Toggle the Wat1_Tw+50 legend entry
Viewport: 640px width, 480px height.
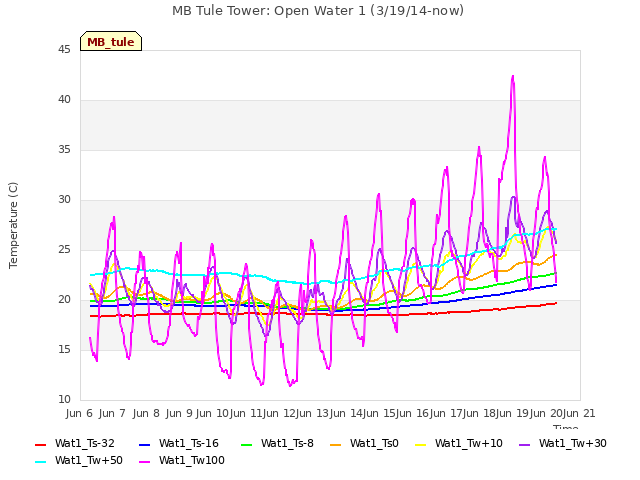79,461
